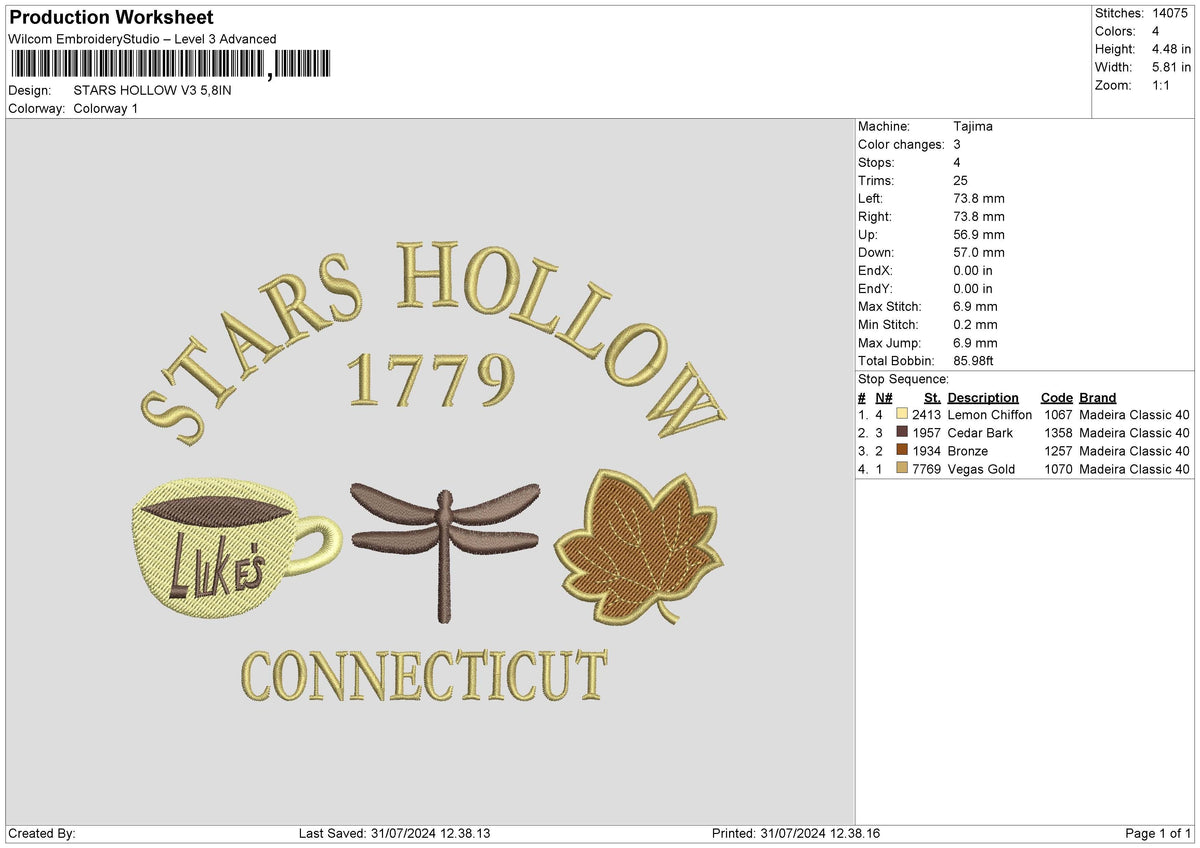Click the 'St.' column header
This screenshot has width=1200, height=848.
coord(932,397)
